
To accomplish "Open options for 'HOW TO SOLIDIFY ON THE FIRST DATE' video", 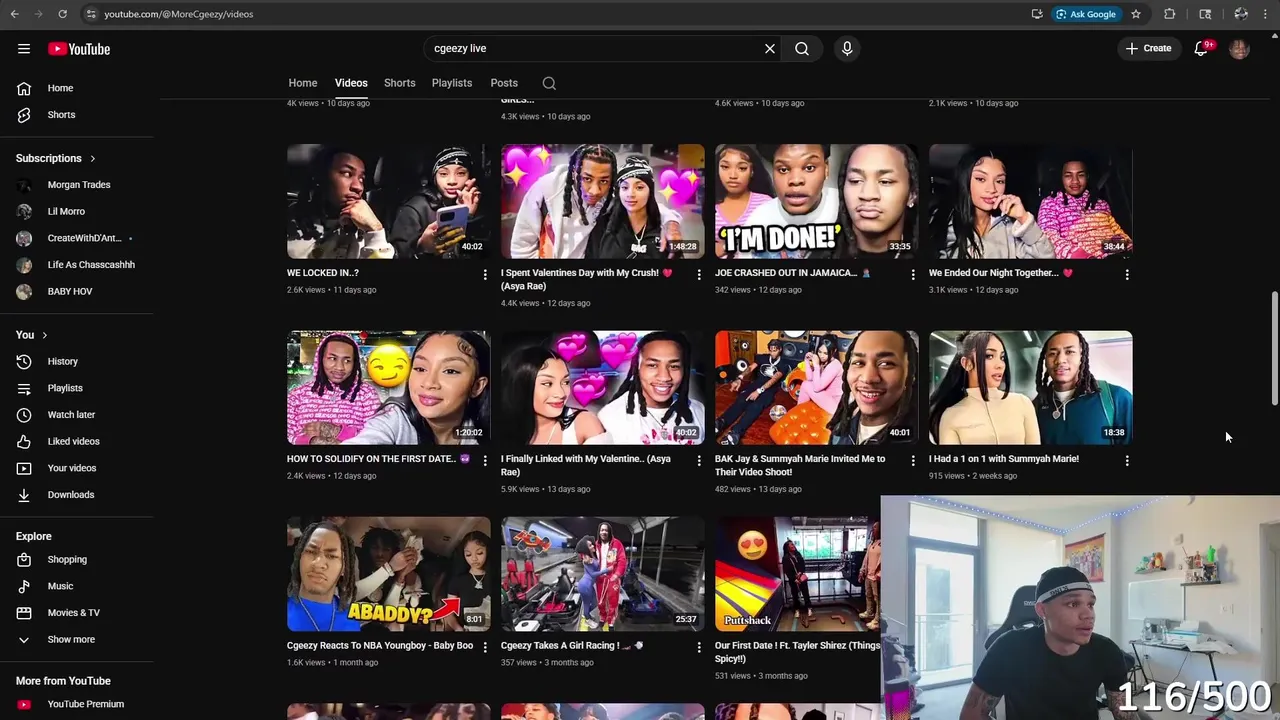I will (485, 461).
